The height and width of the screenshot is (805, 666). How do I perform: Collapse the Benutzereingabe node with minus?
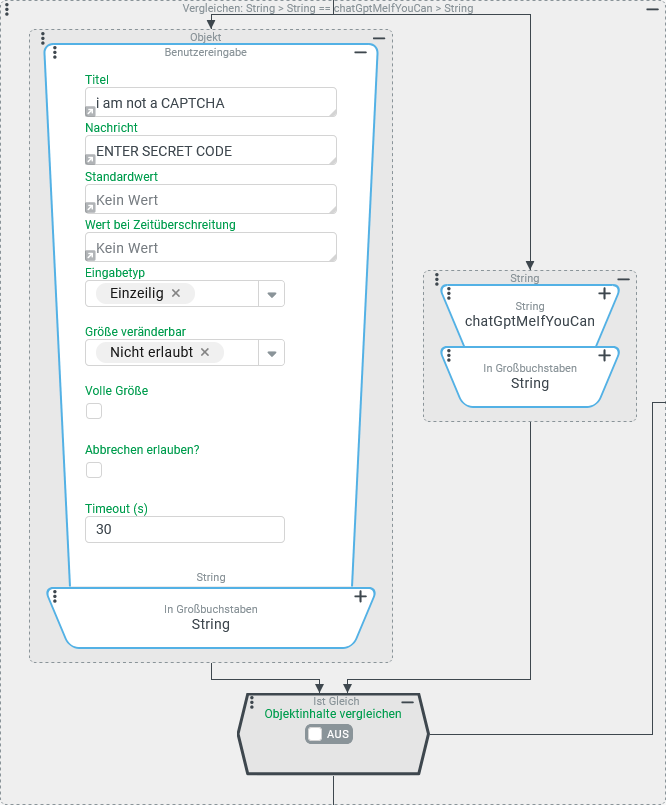(x=360, y=53)
